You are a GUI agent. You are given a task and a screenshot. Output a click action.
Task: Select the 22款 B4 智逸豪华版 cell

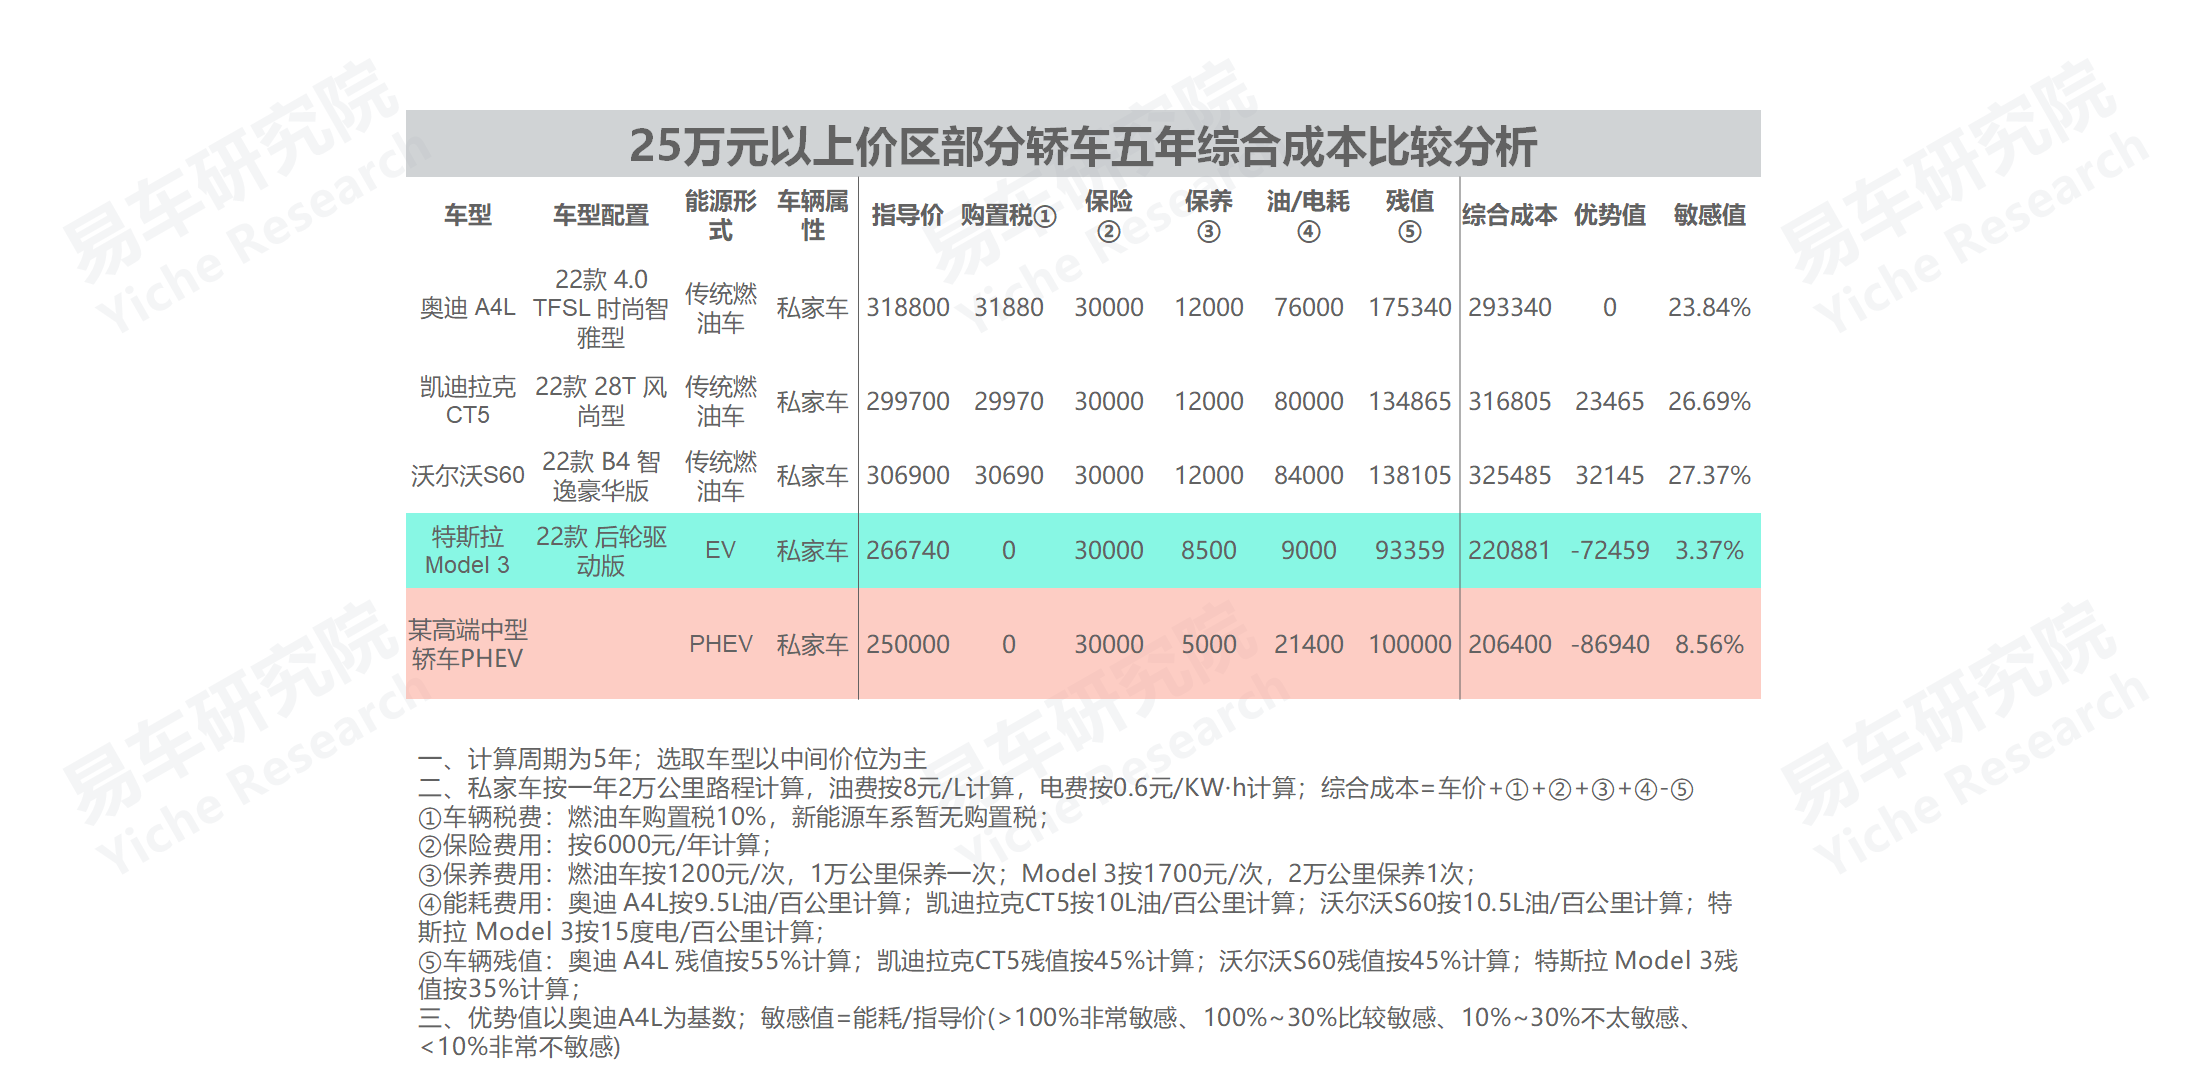601,476
